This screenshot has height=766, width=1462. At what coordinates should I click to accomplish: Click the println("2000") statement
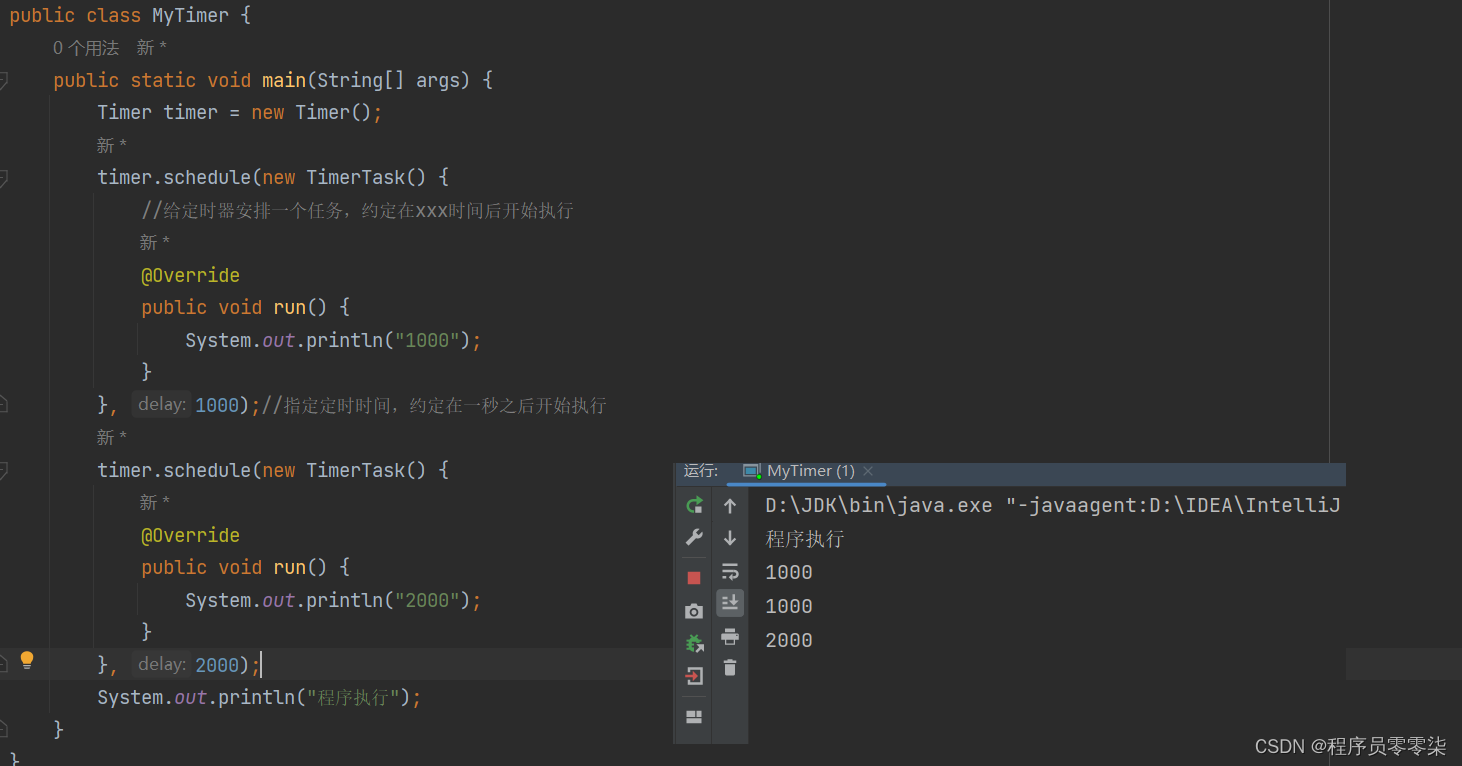(x=333, y=601)
